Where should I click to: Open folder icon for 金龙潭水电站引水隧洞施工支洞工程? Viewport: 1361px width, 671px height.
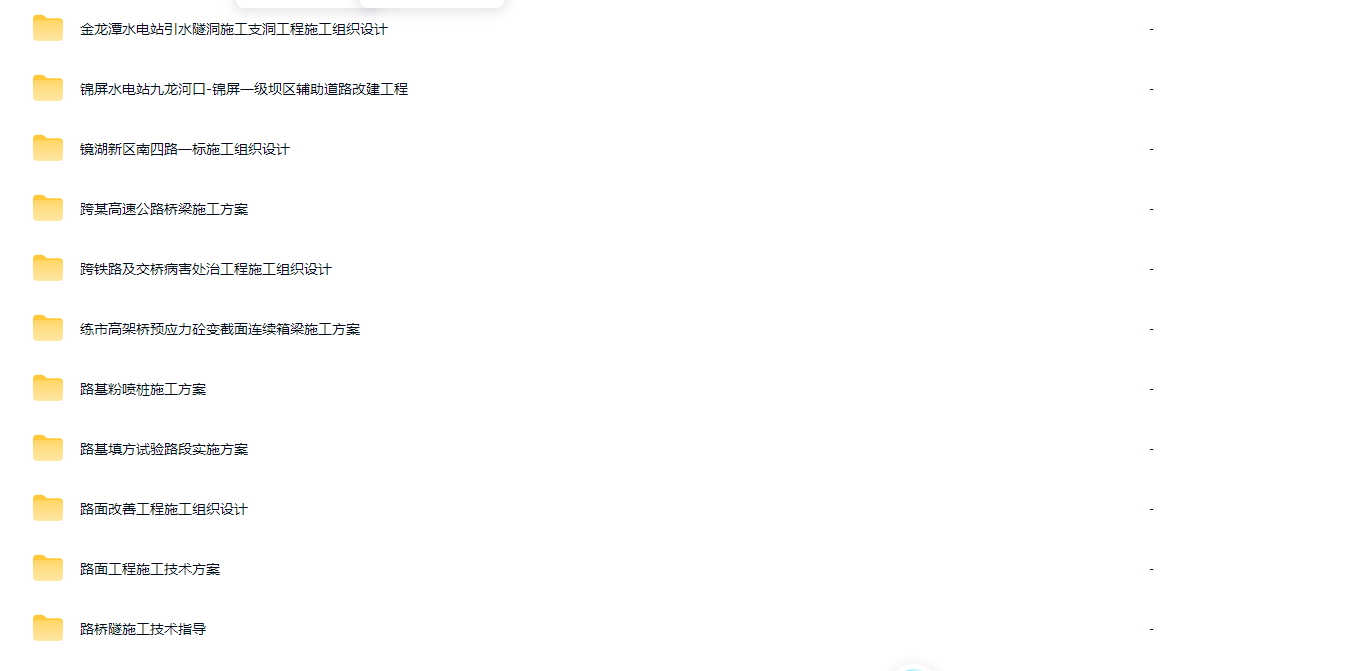[x=48, y=29]
